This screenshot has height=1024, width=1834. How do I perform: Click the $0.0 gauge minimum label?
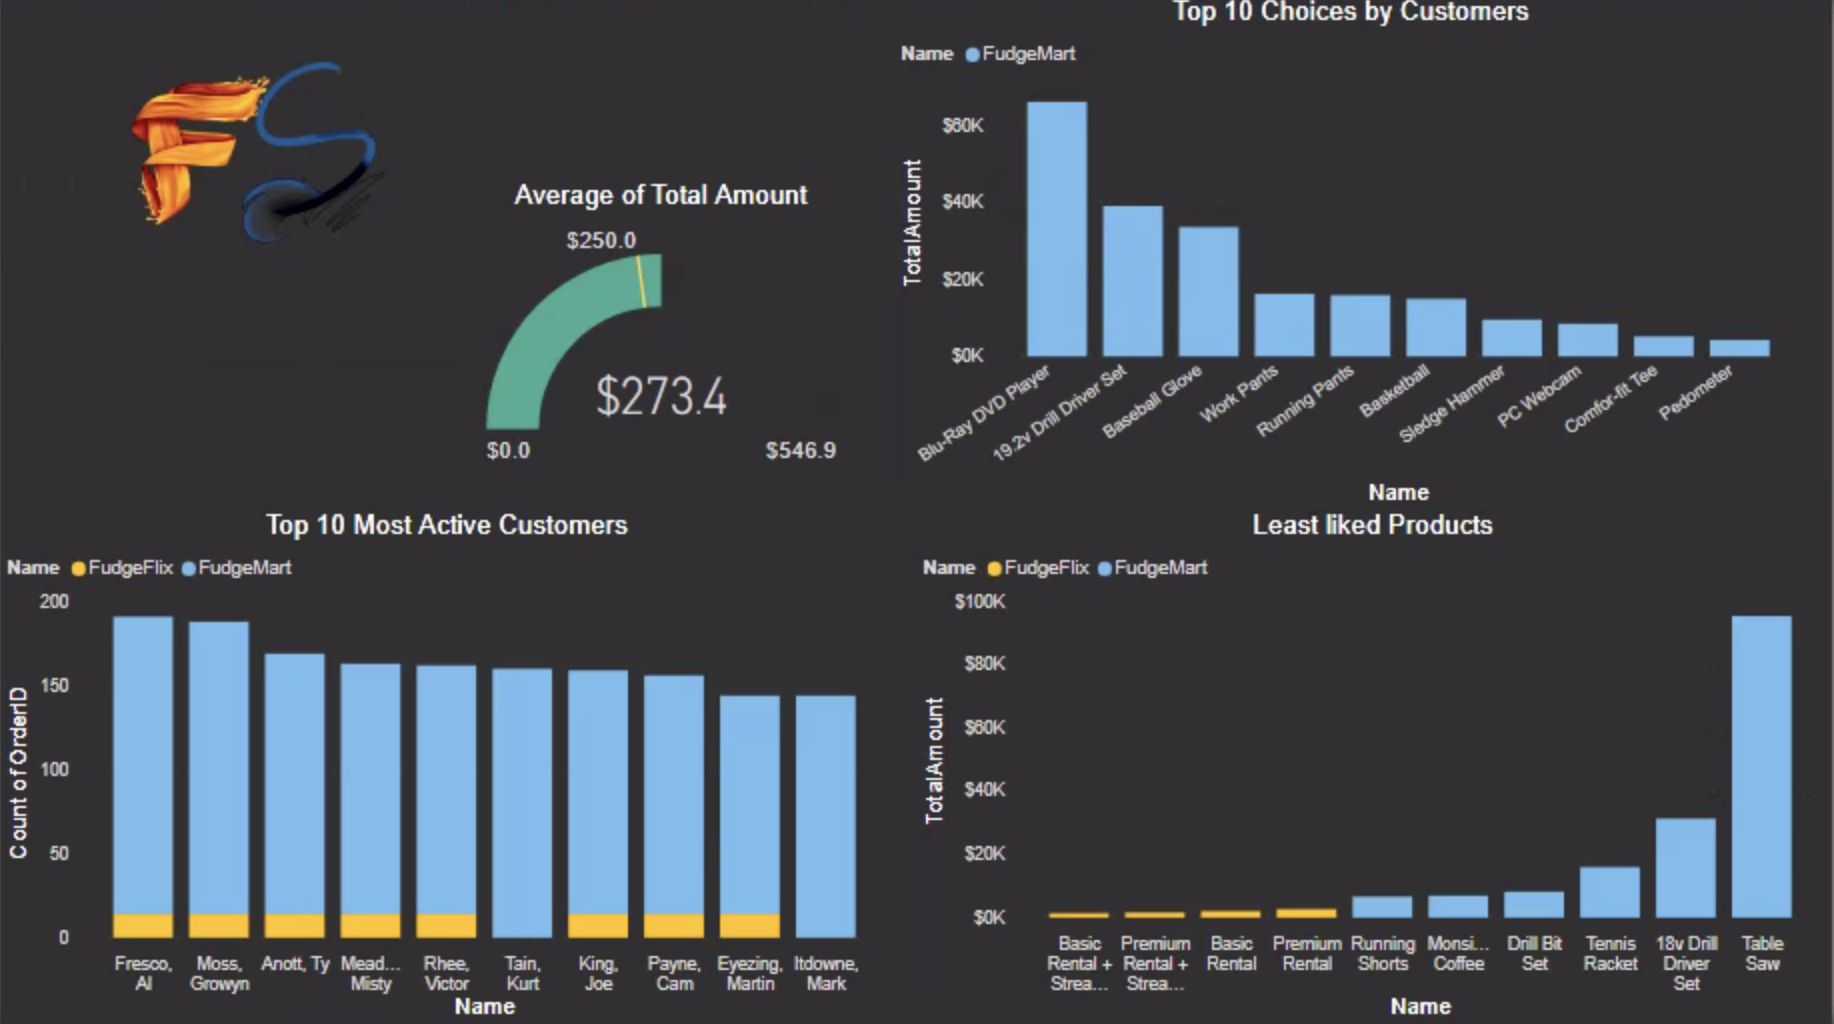click(508, 451)
